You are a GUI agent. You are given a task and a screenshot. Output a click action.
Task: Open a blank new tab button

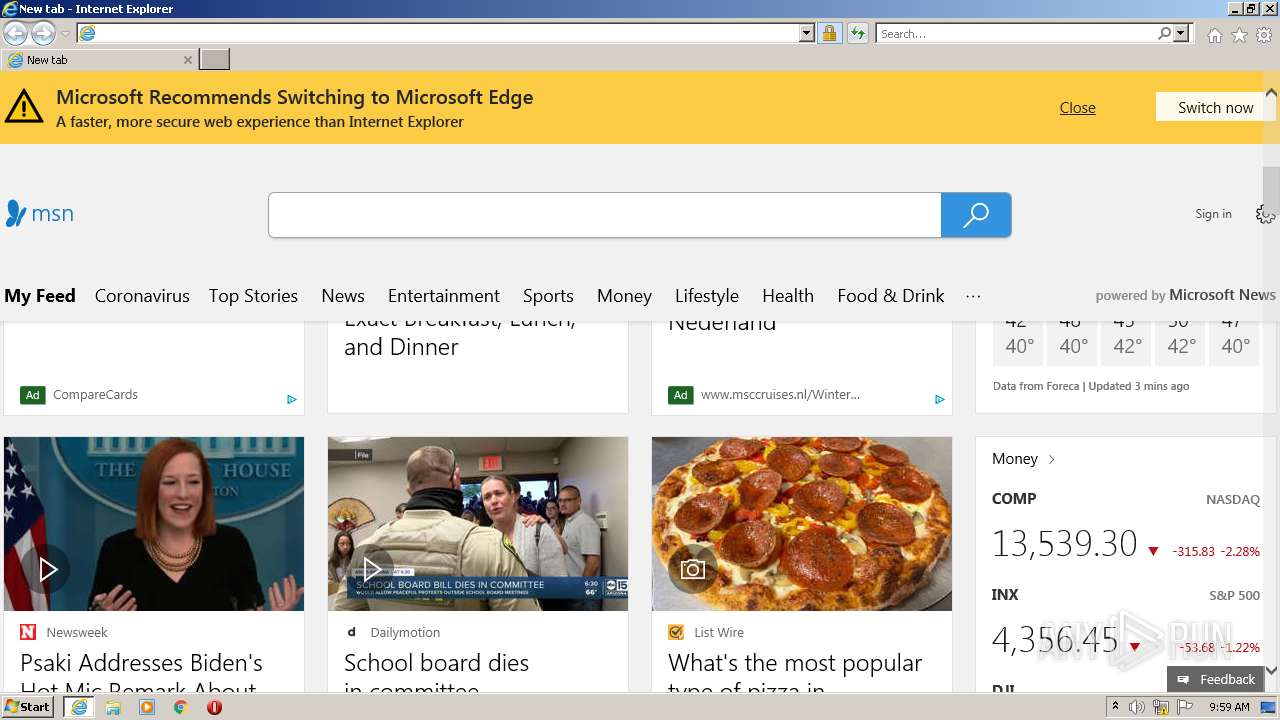click(x=214, y=60)
